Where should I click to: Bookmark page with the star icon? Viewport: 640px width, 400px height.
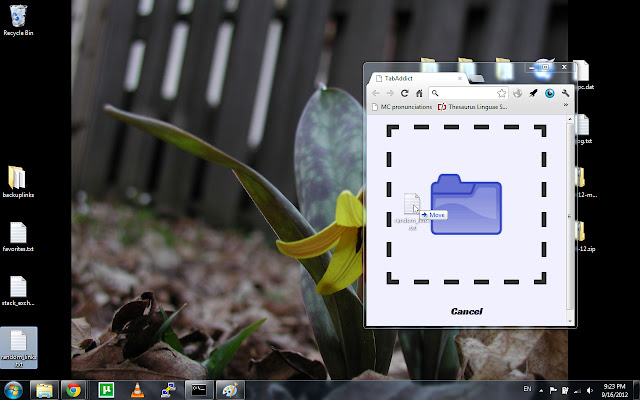coord(501,93)
